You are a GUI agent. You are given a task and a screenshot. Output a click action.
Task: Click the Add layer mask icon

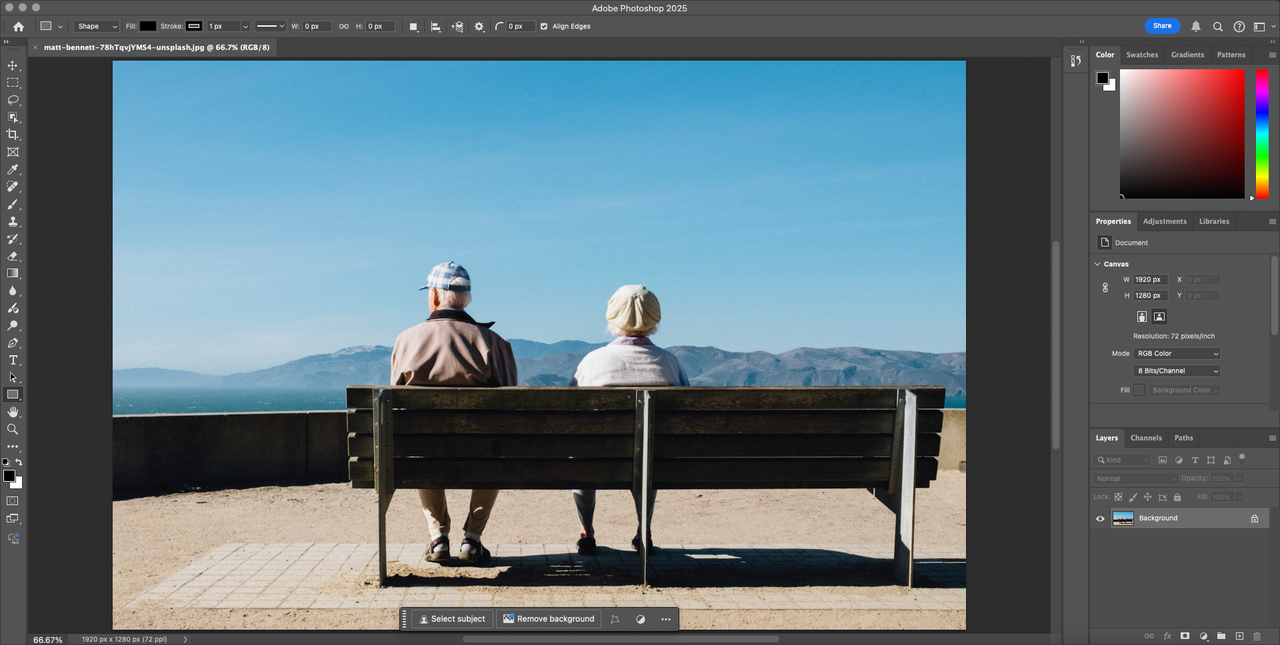click(x=1185, y=636)
